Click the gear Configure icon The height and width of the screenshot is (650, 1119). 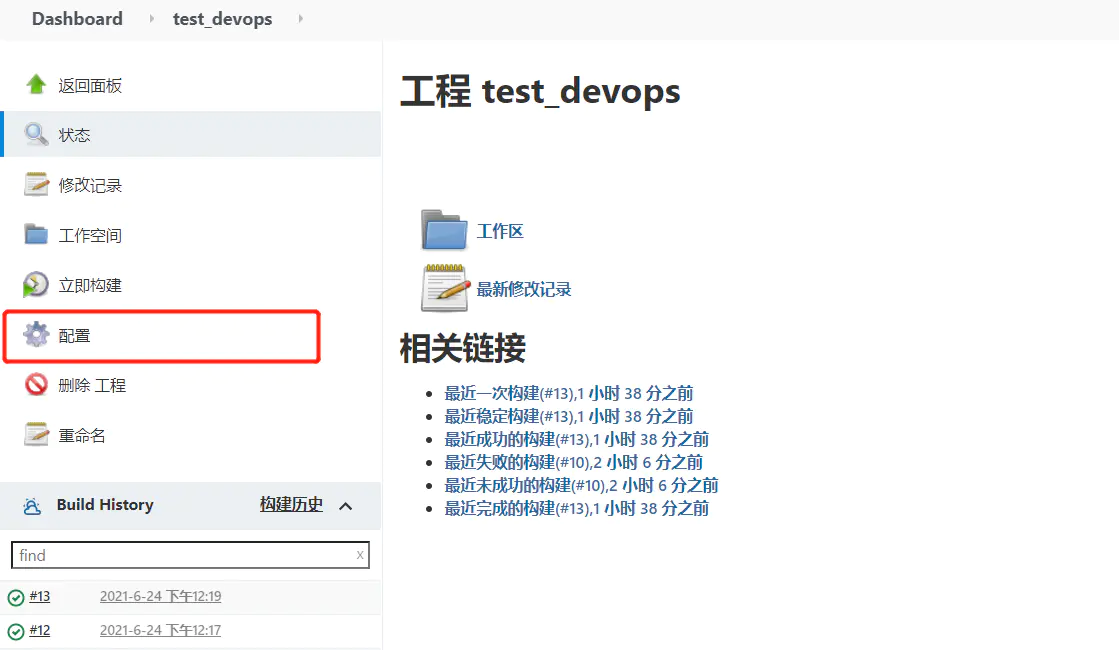[36, 335]
